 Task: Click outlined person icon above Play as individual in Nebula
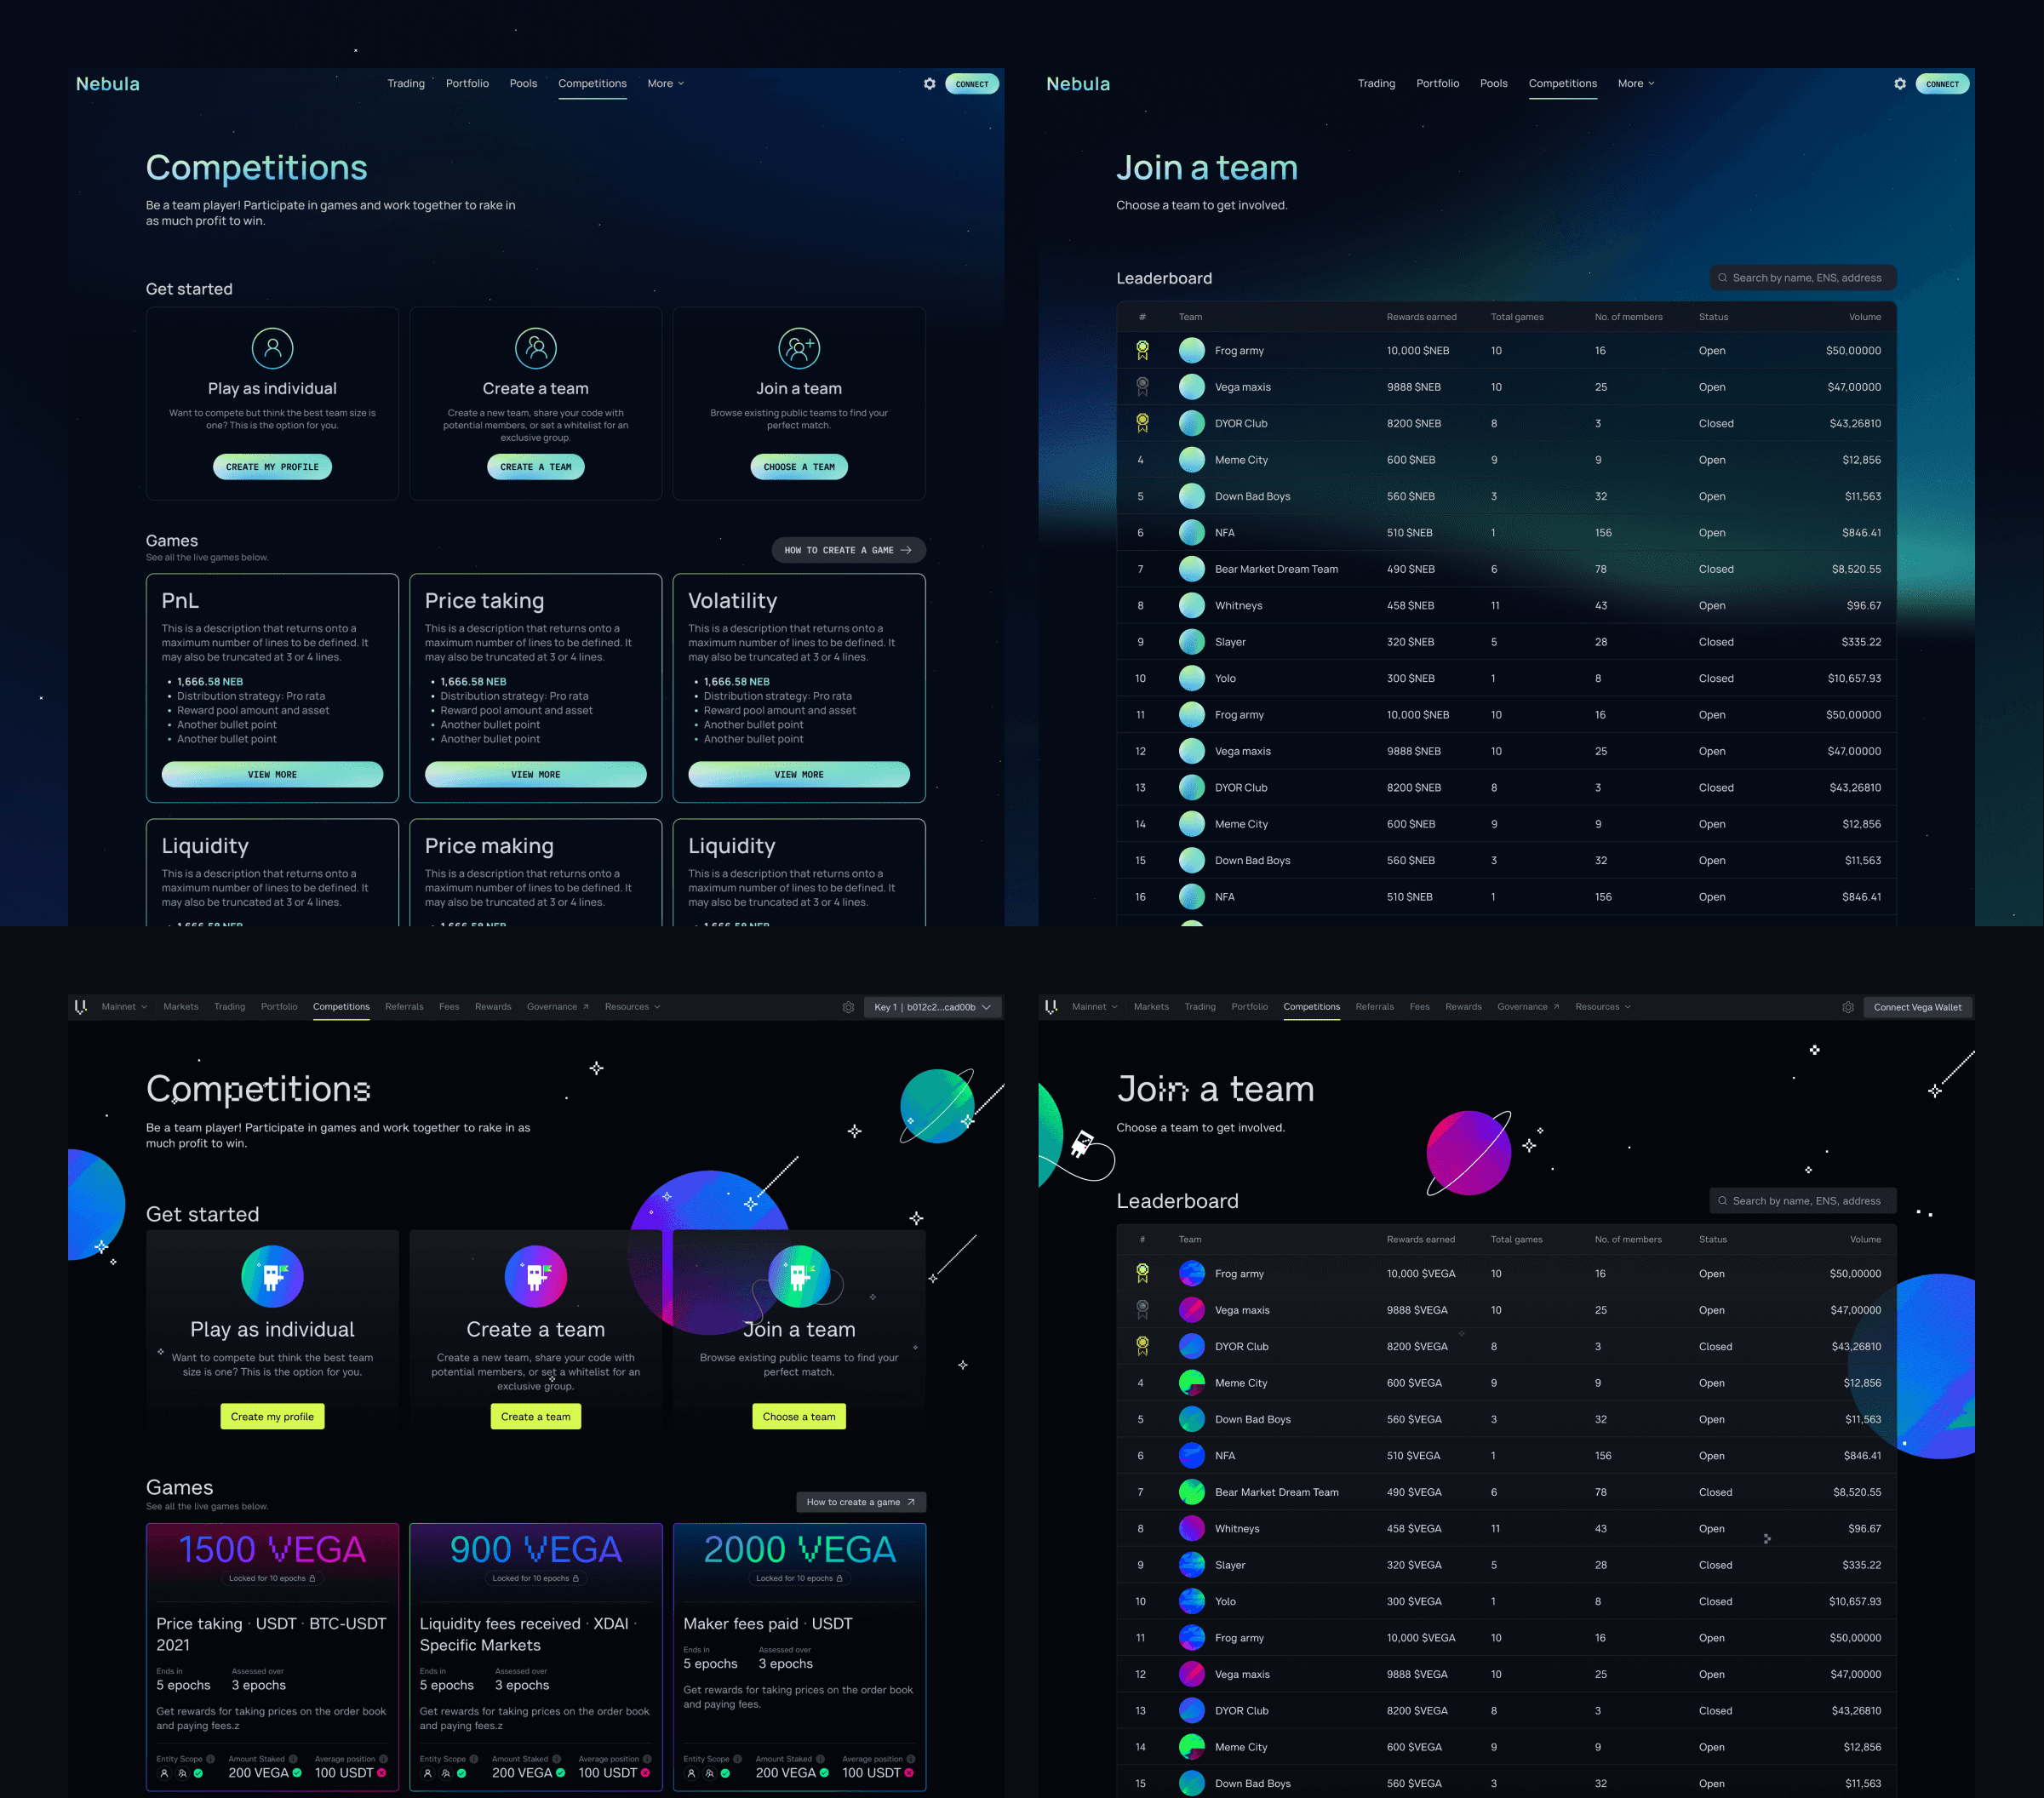[x=272, y=348]
